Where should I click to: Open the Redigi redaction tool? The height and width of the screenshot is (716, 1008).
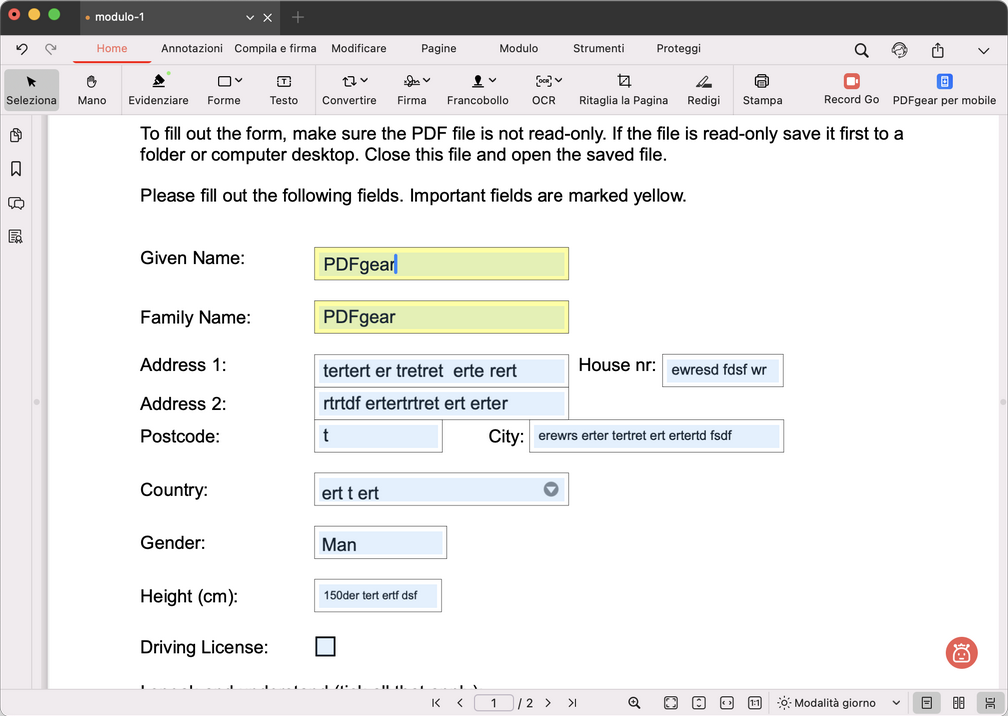point(703,90)
